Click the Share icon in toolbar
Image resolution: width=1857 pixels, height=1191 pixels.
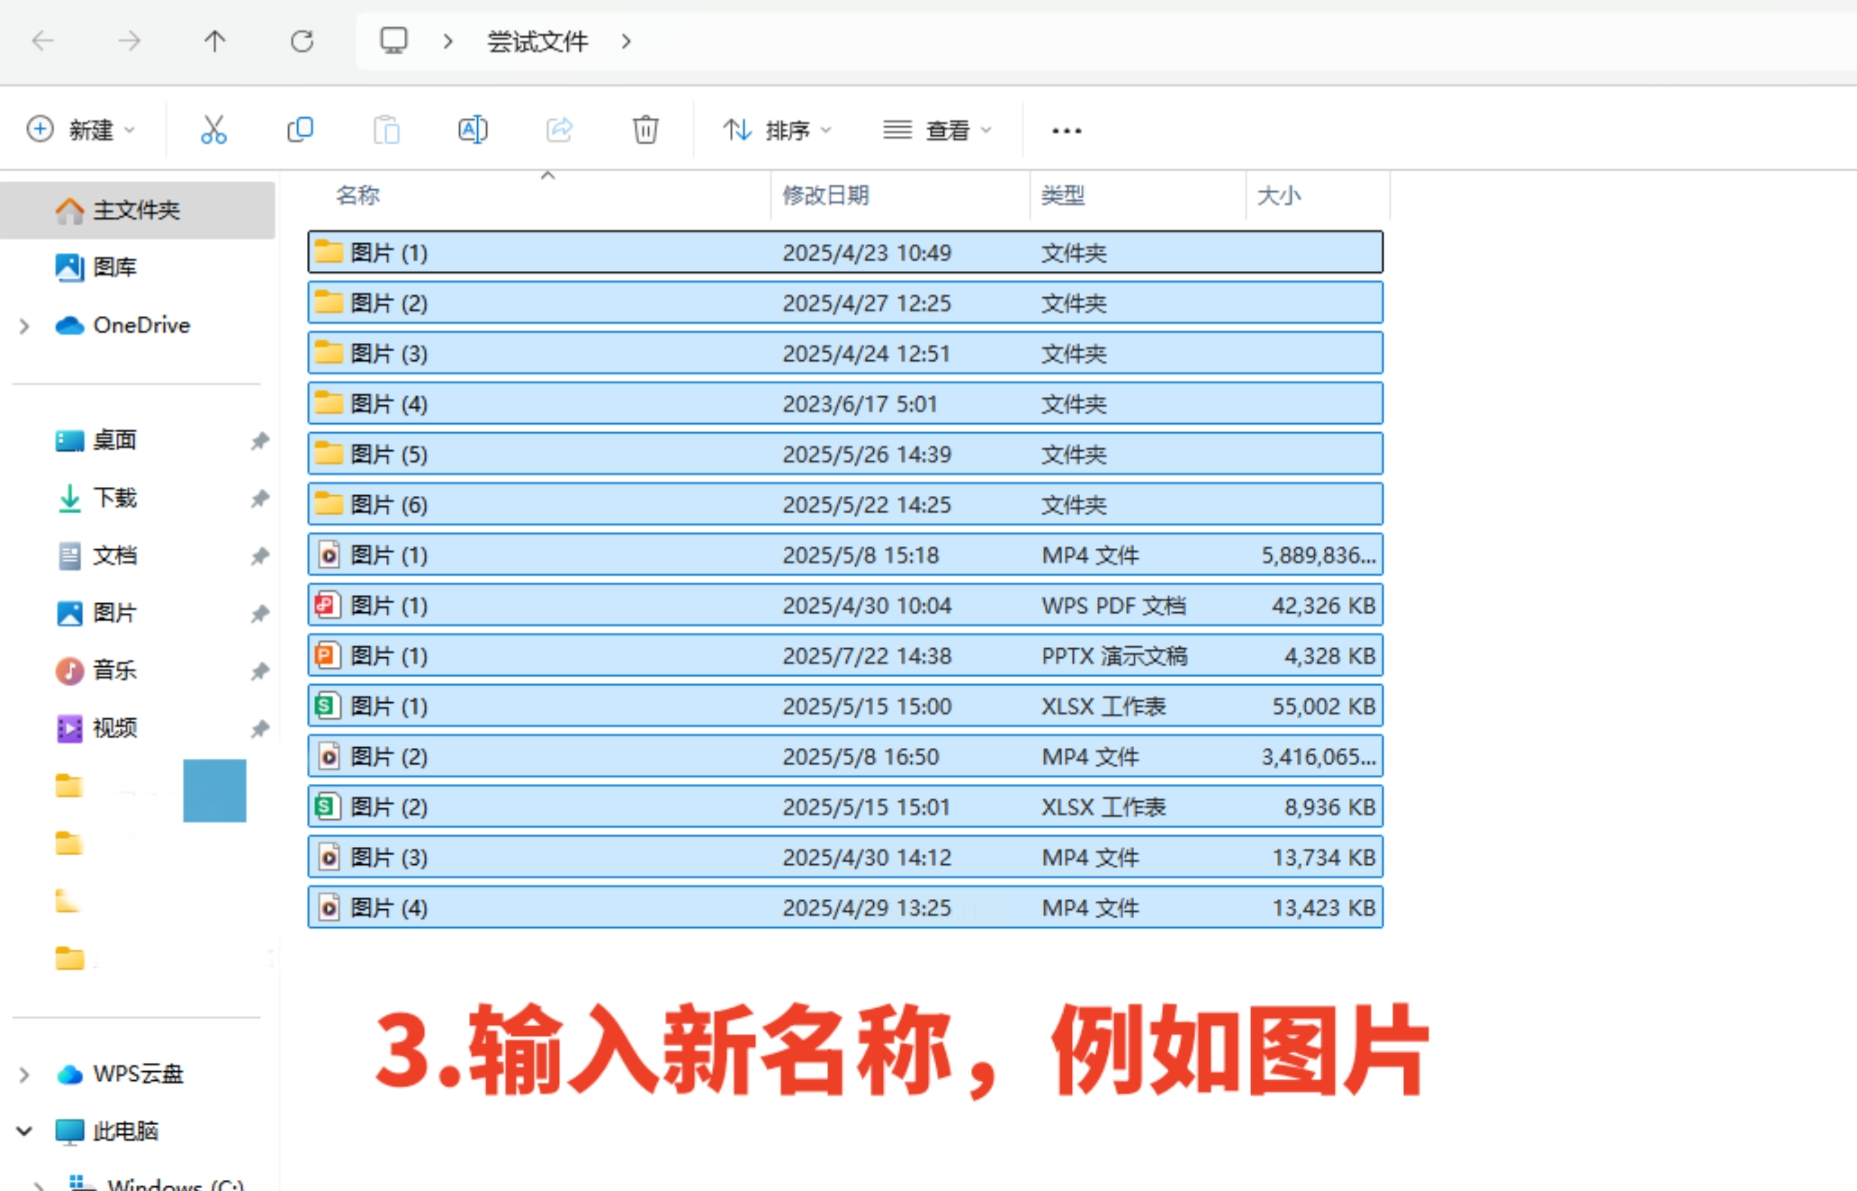coord(559,130)
